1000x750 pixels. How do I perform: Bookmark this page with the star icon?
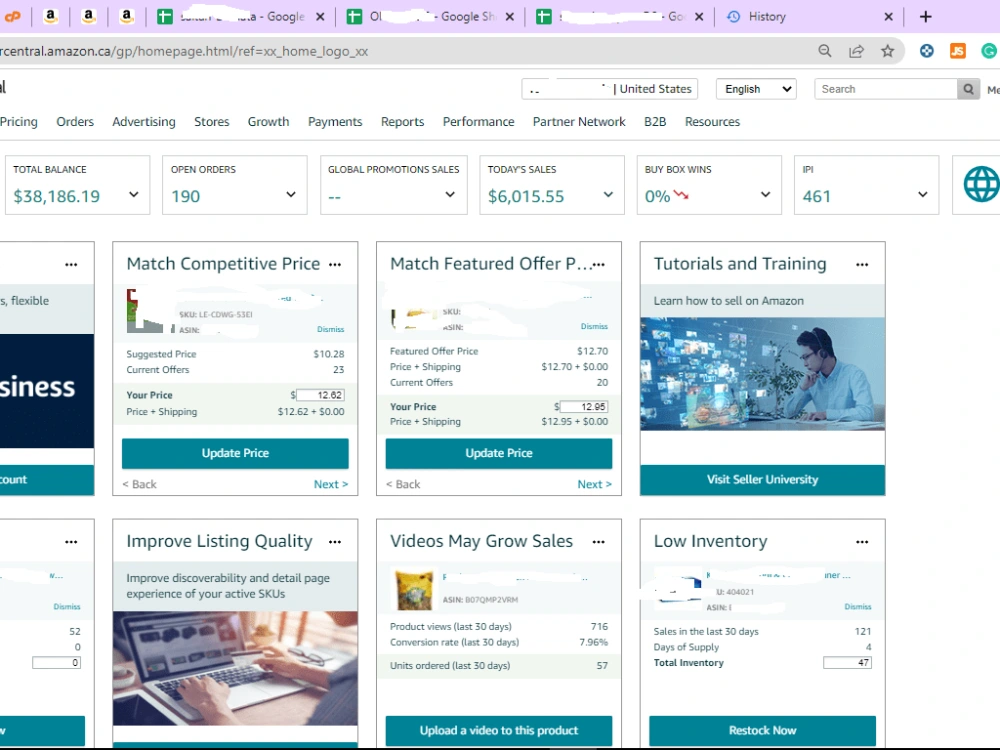887,51
